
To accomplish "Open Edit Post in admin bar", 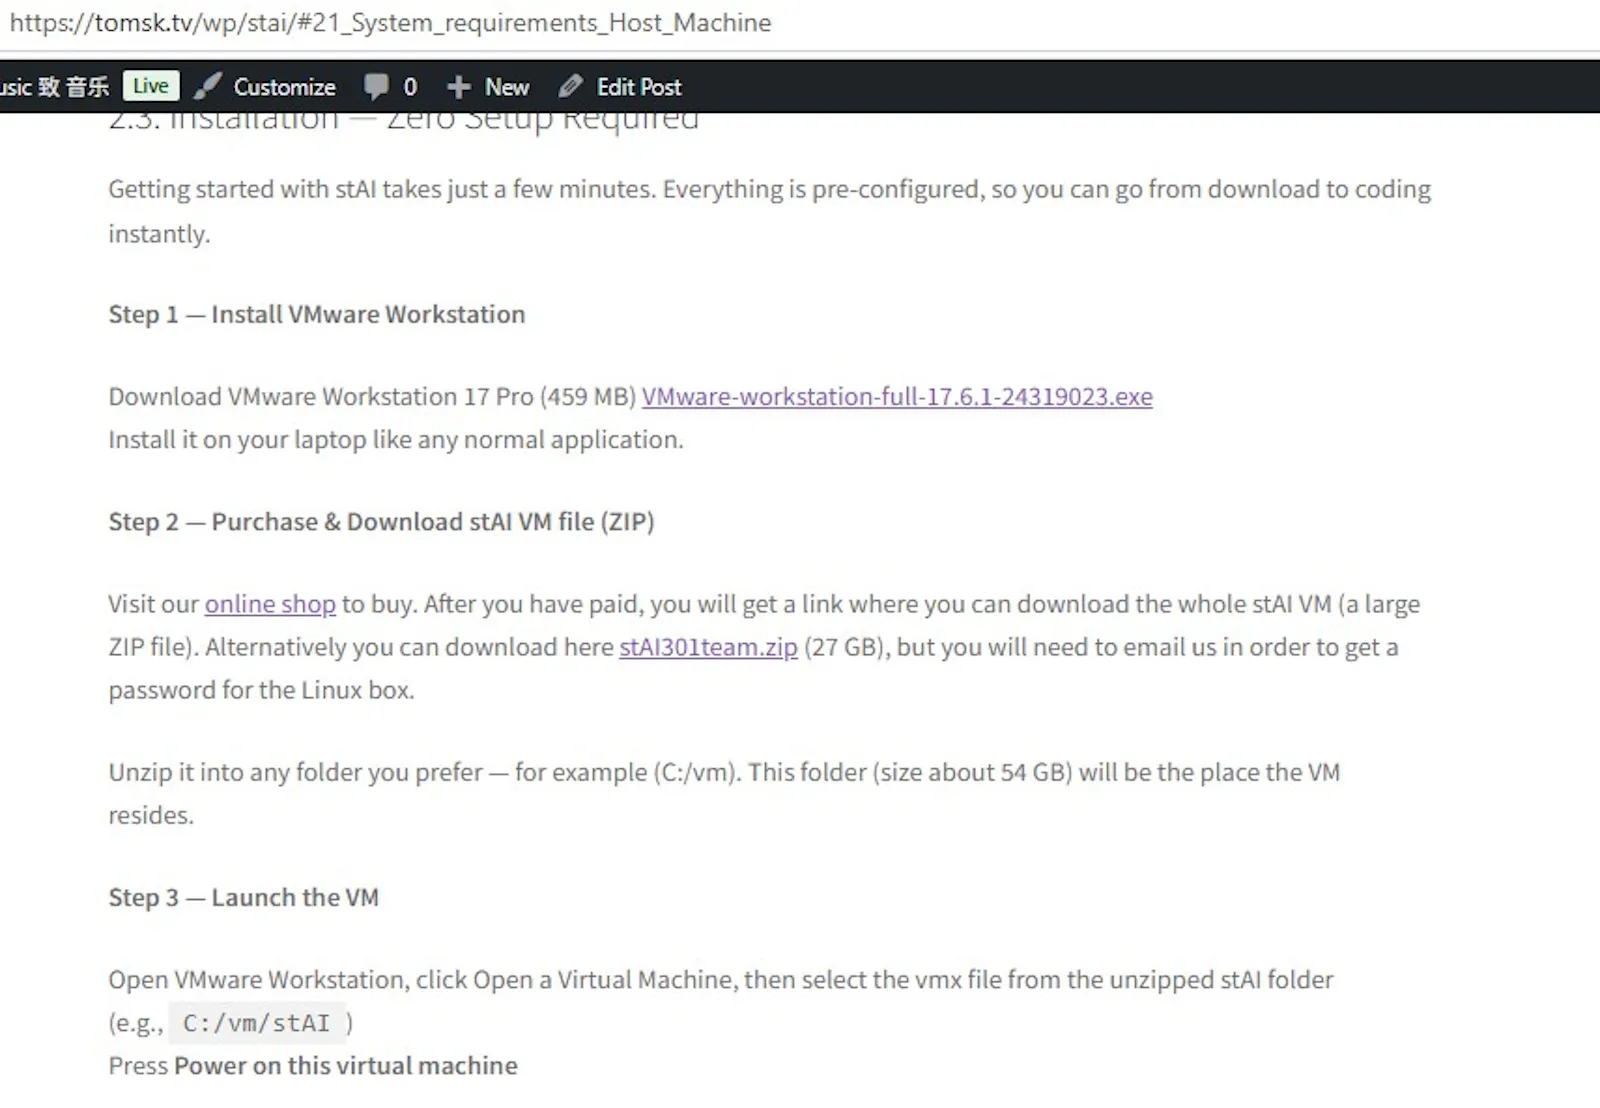I will tap(620, 87).
